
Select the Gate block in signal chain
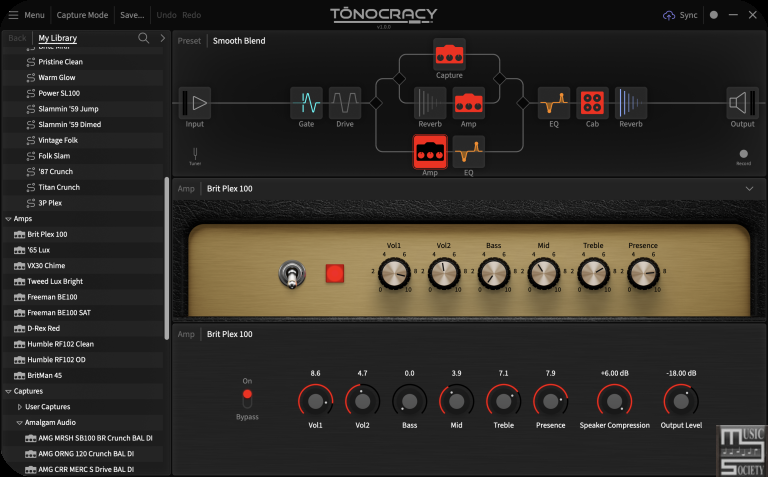[x=306, y=103]
